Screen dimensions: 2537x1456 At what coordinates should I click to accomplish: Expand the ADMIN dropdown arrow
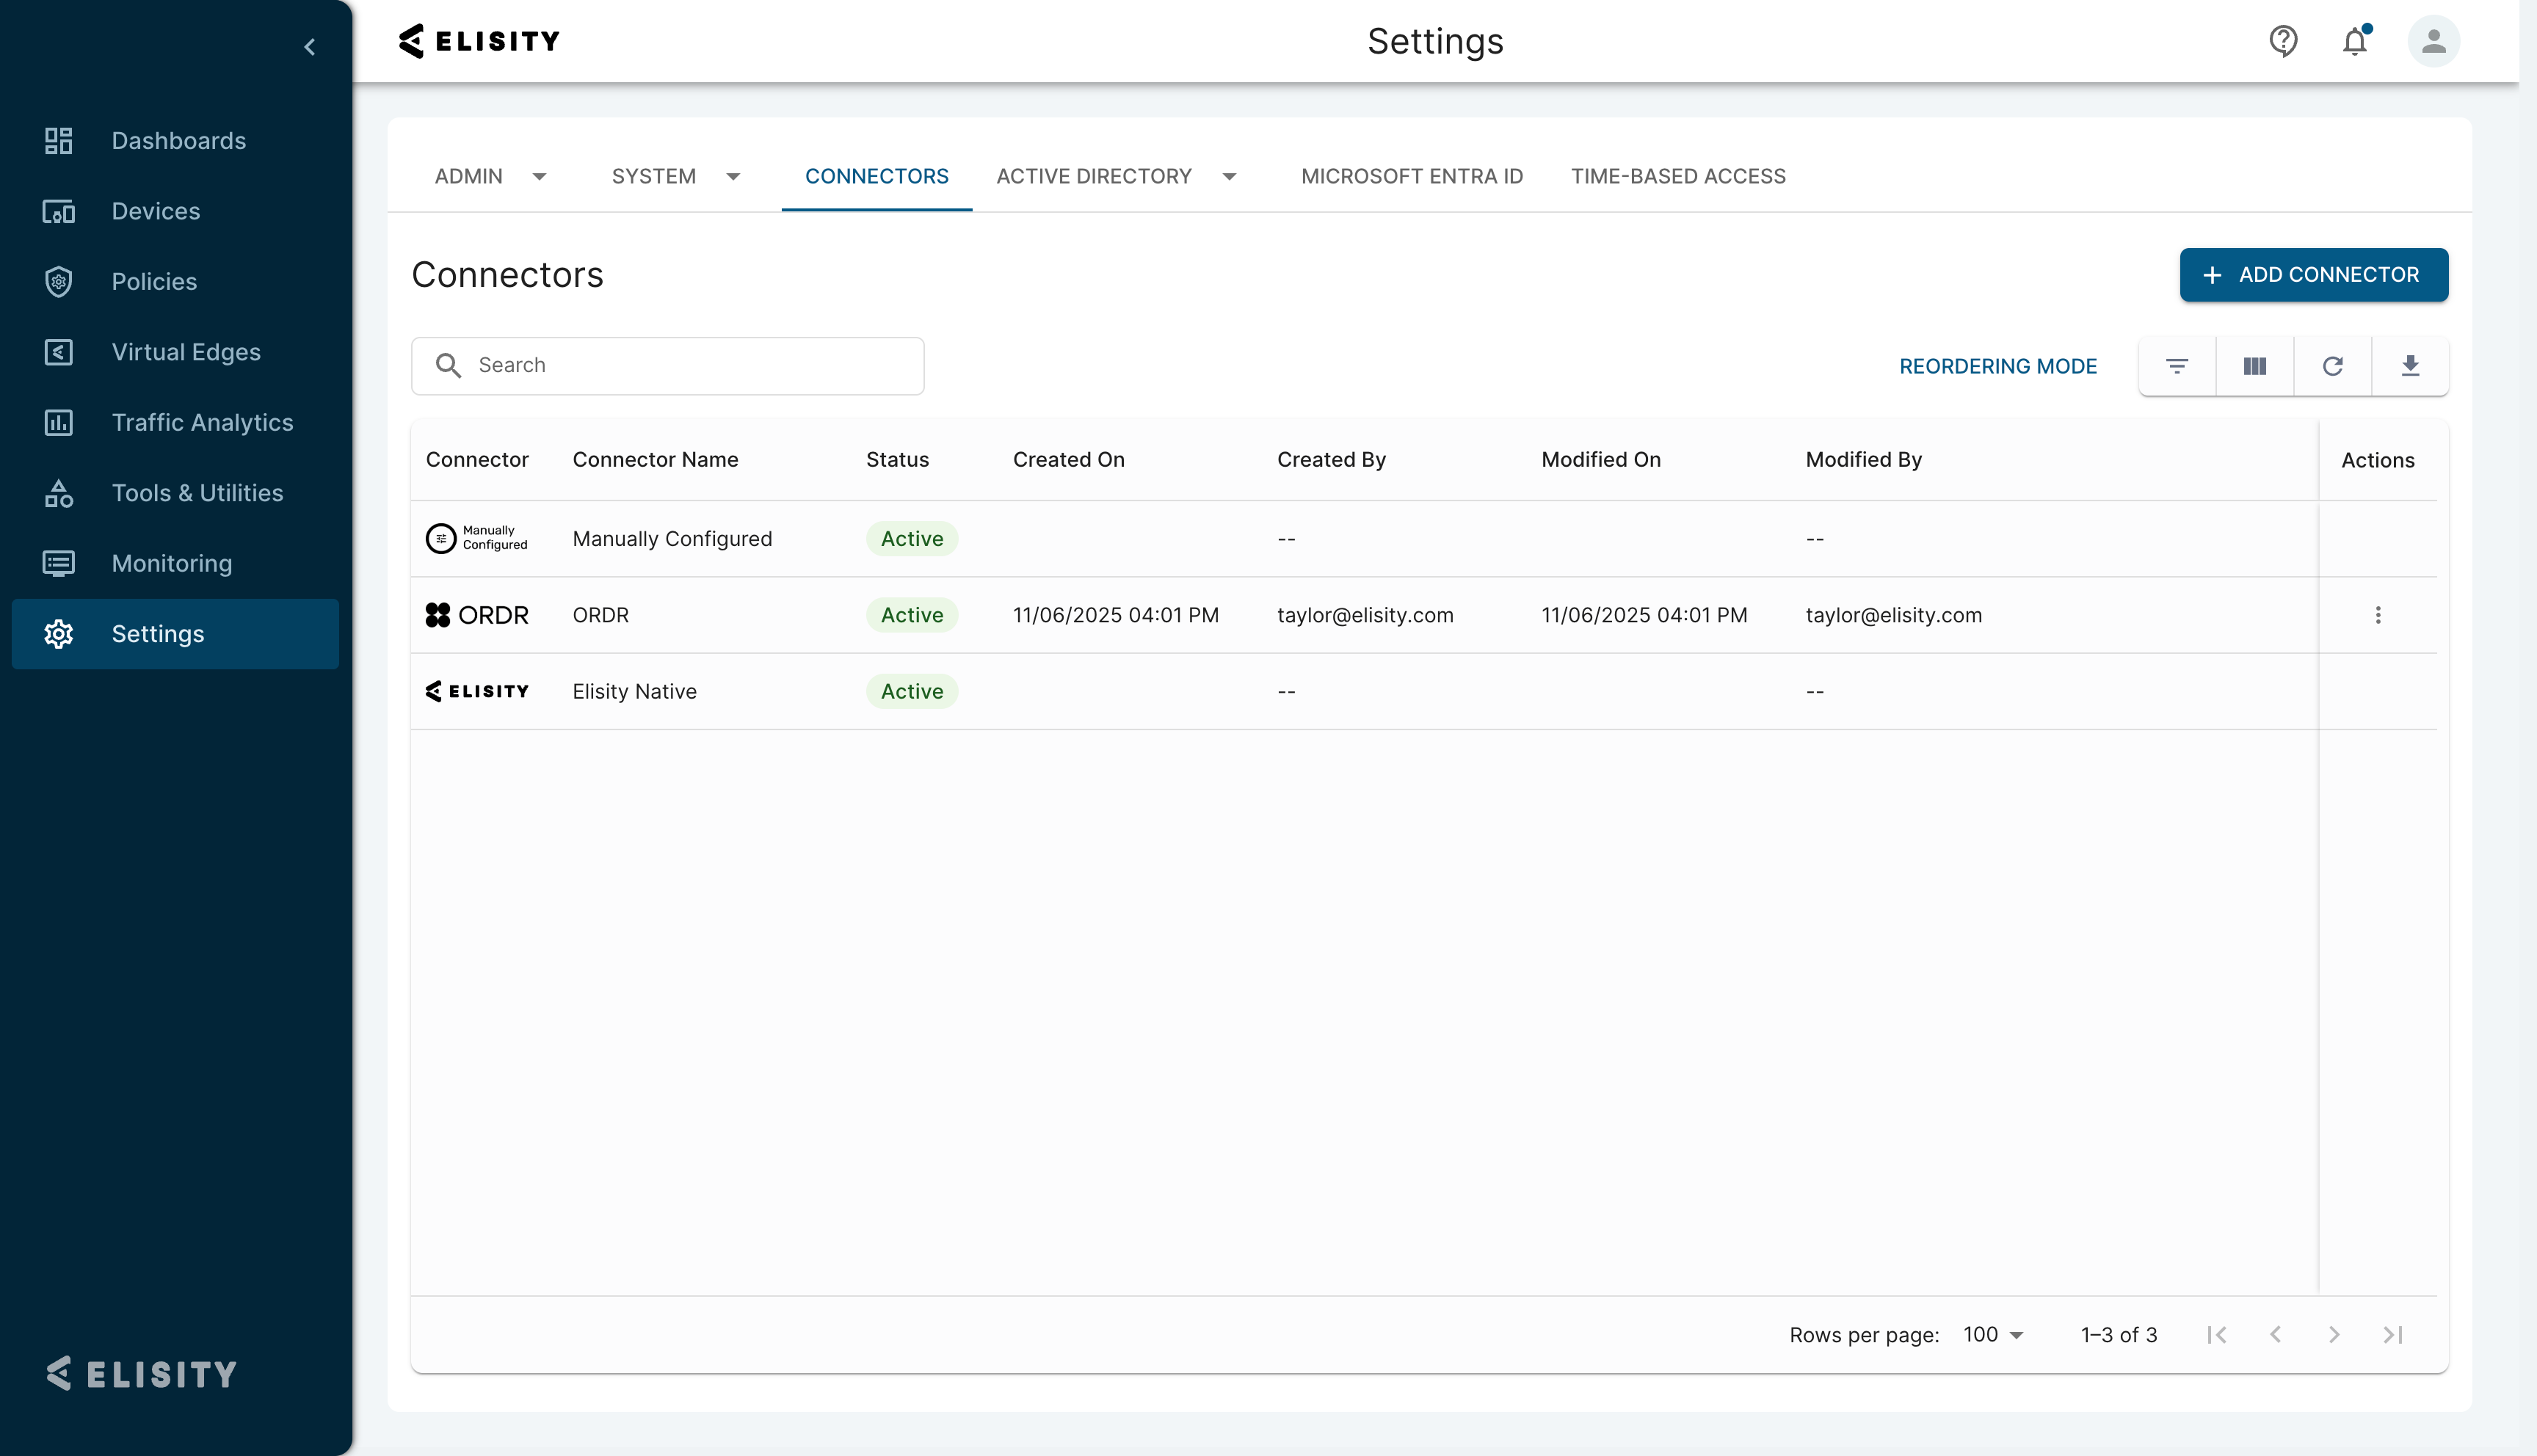coord(539,177)
